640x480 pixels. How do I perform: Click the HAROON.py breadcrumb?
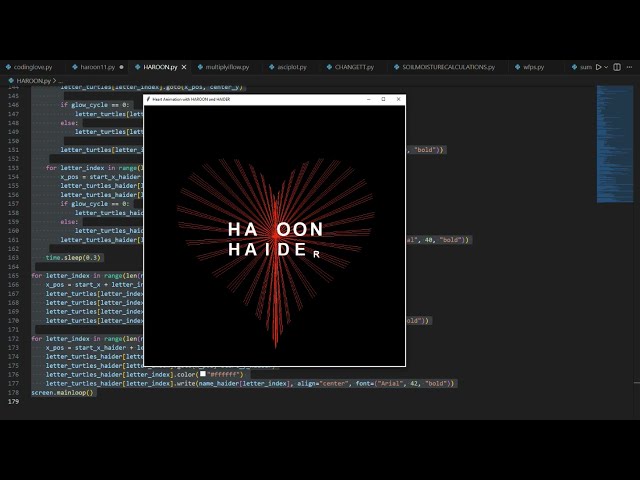tap(33, 81)
